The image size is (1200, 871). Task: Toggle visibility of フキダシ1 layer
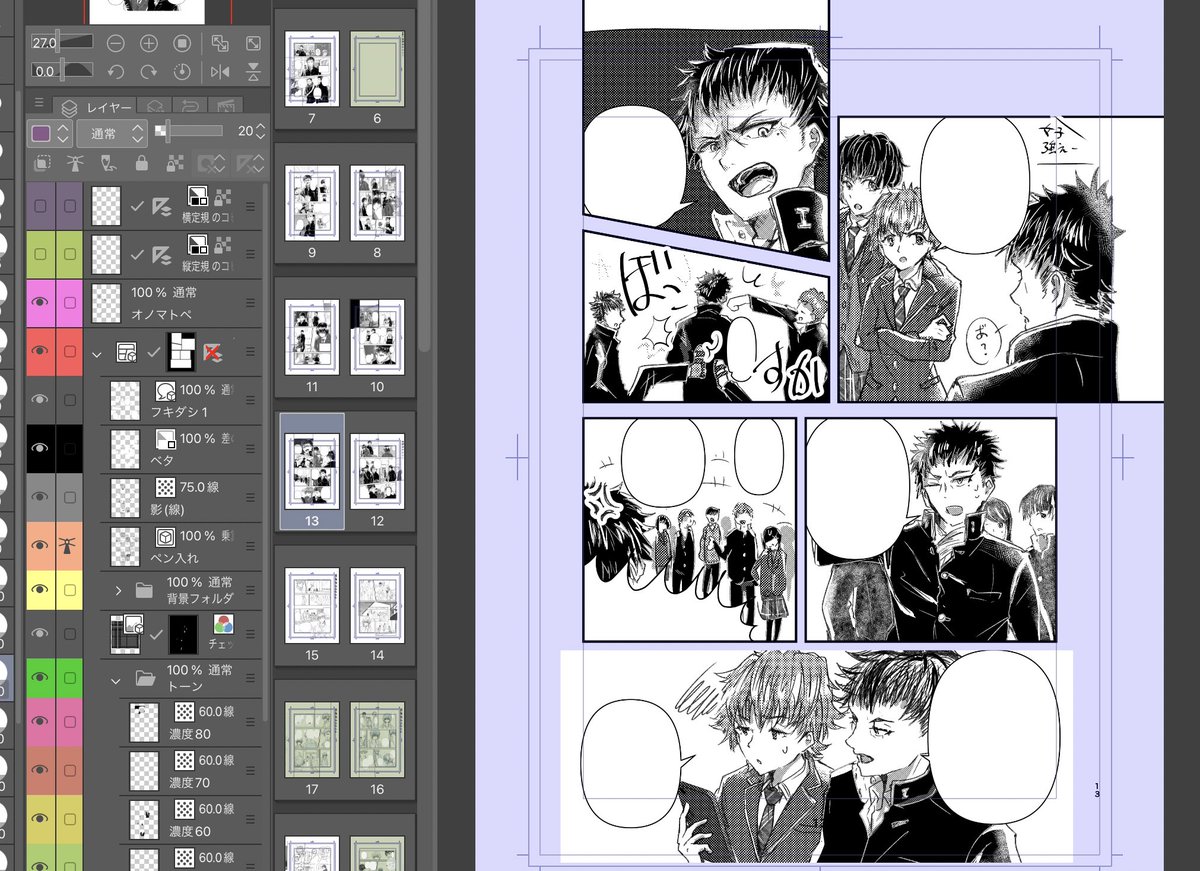pos(40,400)
